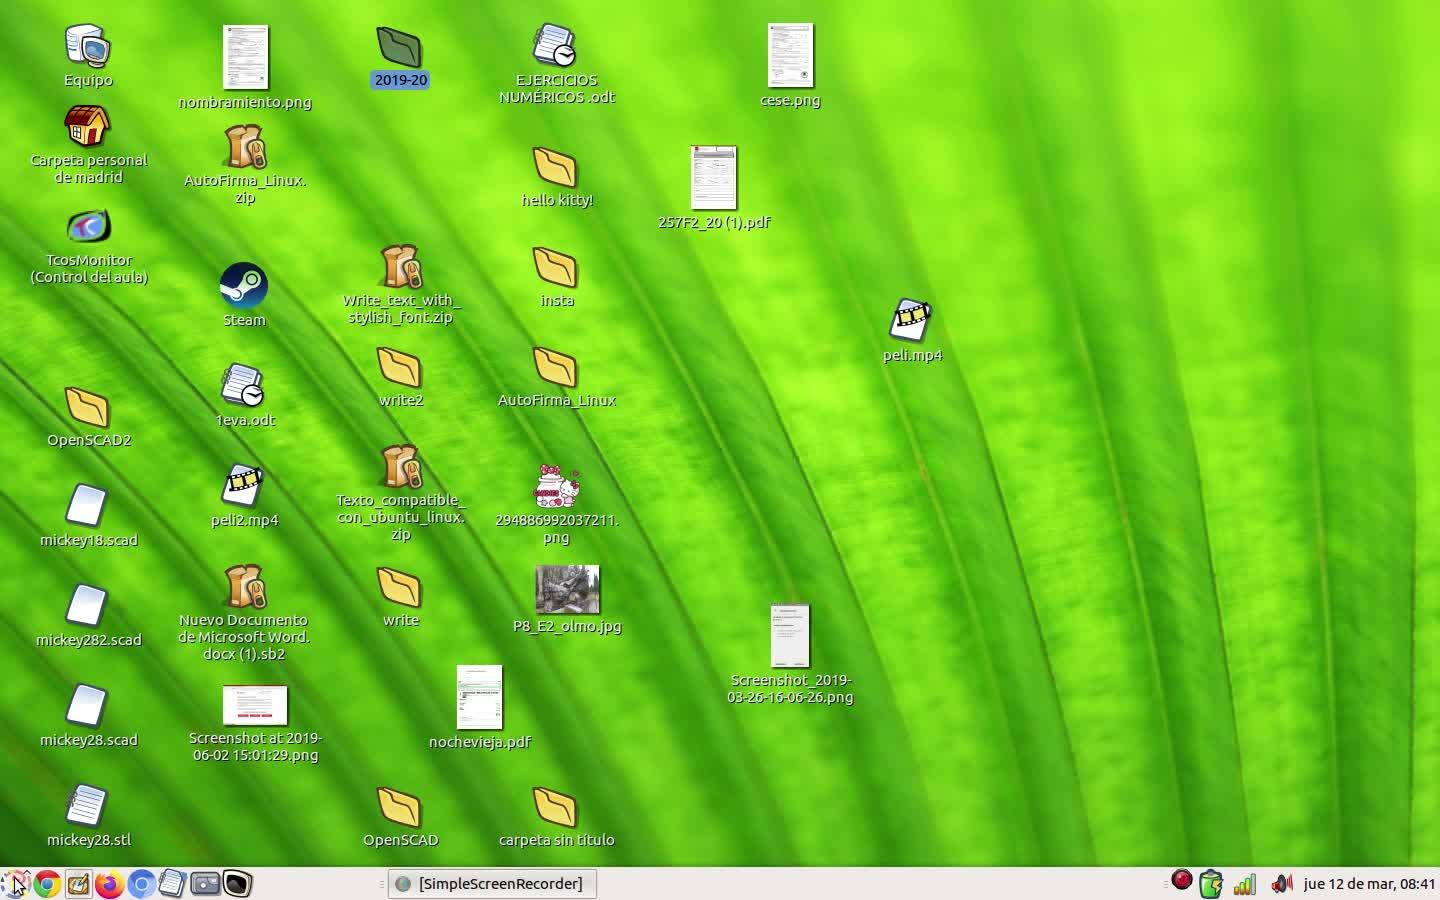Select the nochevieja.pdf document
This screenshot has width=1440, height=900.
click(x=480, y=698)
